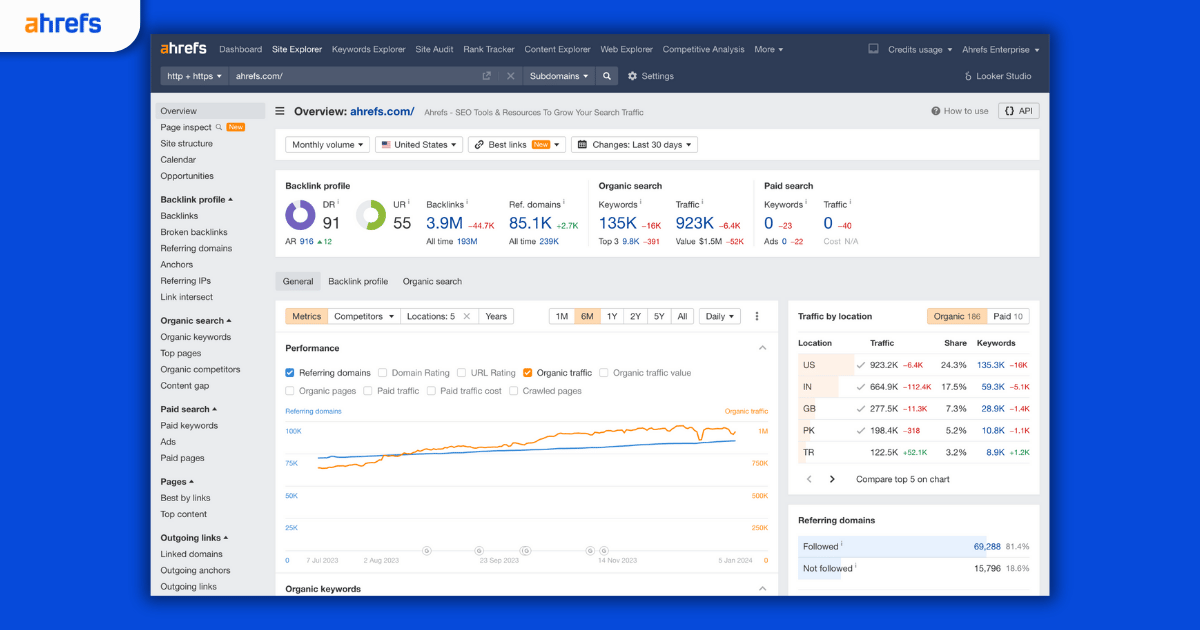Open the More menu in top navigation
Screen dimensions: 1200x630
tap(769, 49)
